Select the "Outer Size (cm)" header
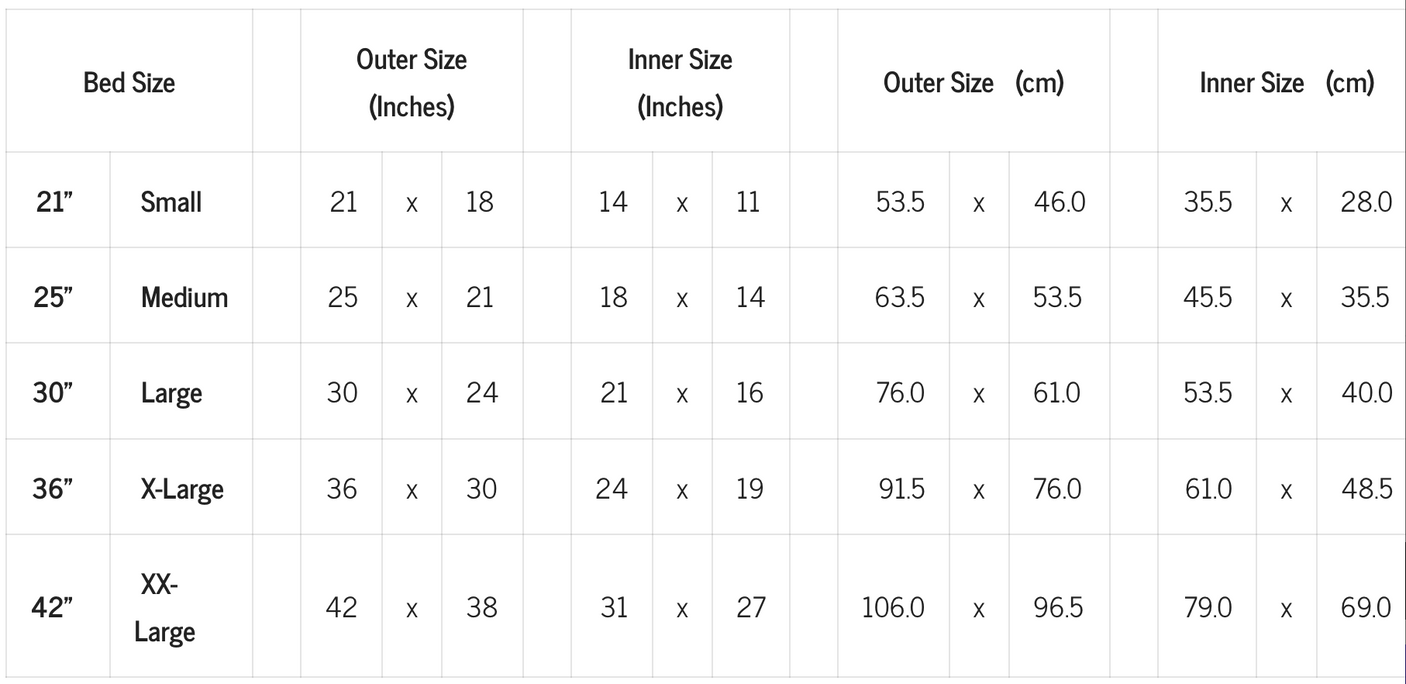The width and height of the screenshot is (1406, 684). coord(973,82)
